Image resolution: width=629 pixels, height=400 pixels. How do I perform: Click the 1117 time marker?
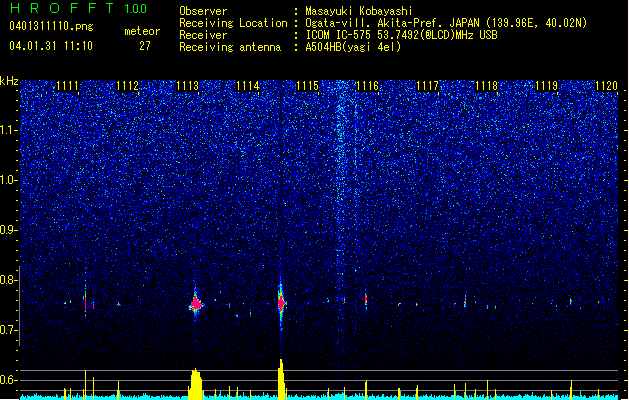tap(427, 86)
